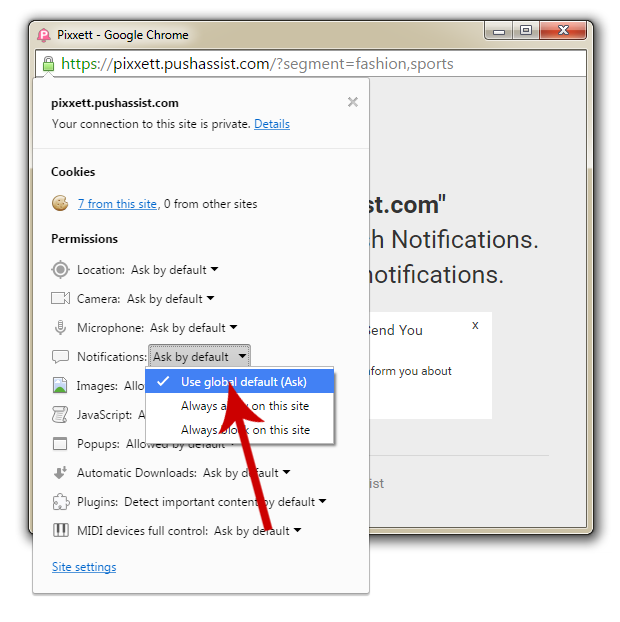The width and height of the screenshot is (620, 622).
Task: Click the cookie icon
Action: pyautogui.click(x=60, y=203)
